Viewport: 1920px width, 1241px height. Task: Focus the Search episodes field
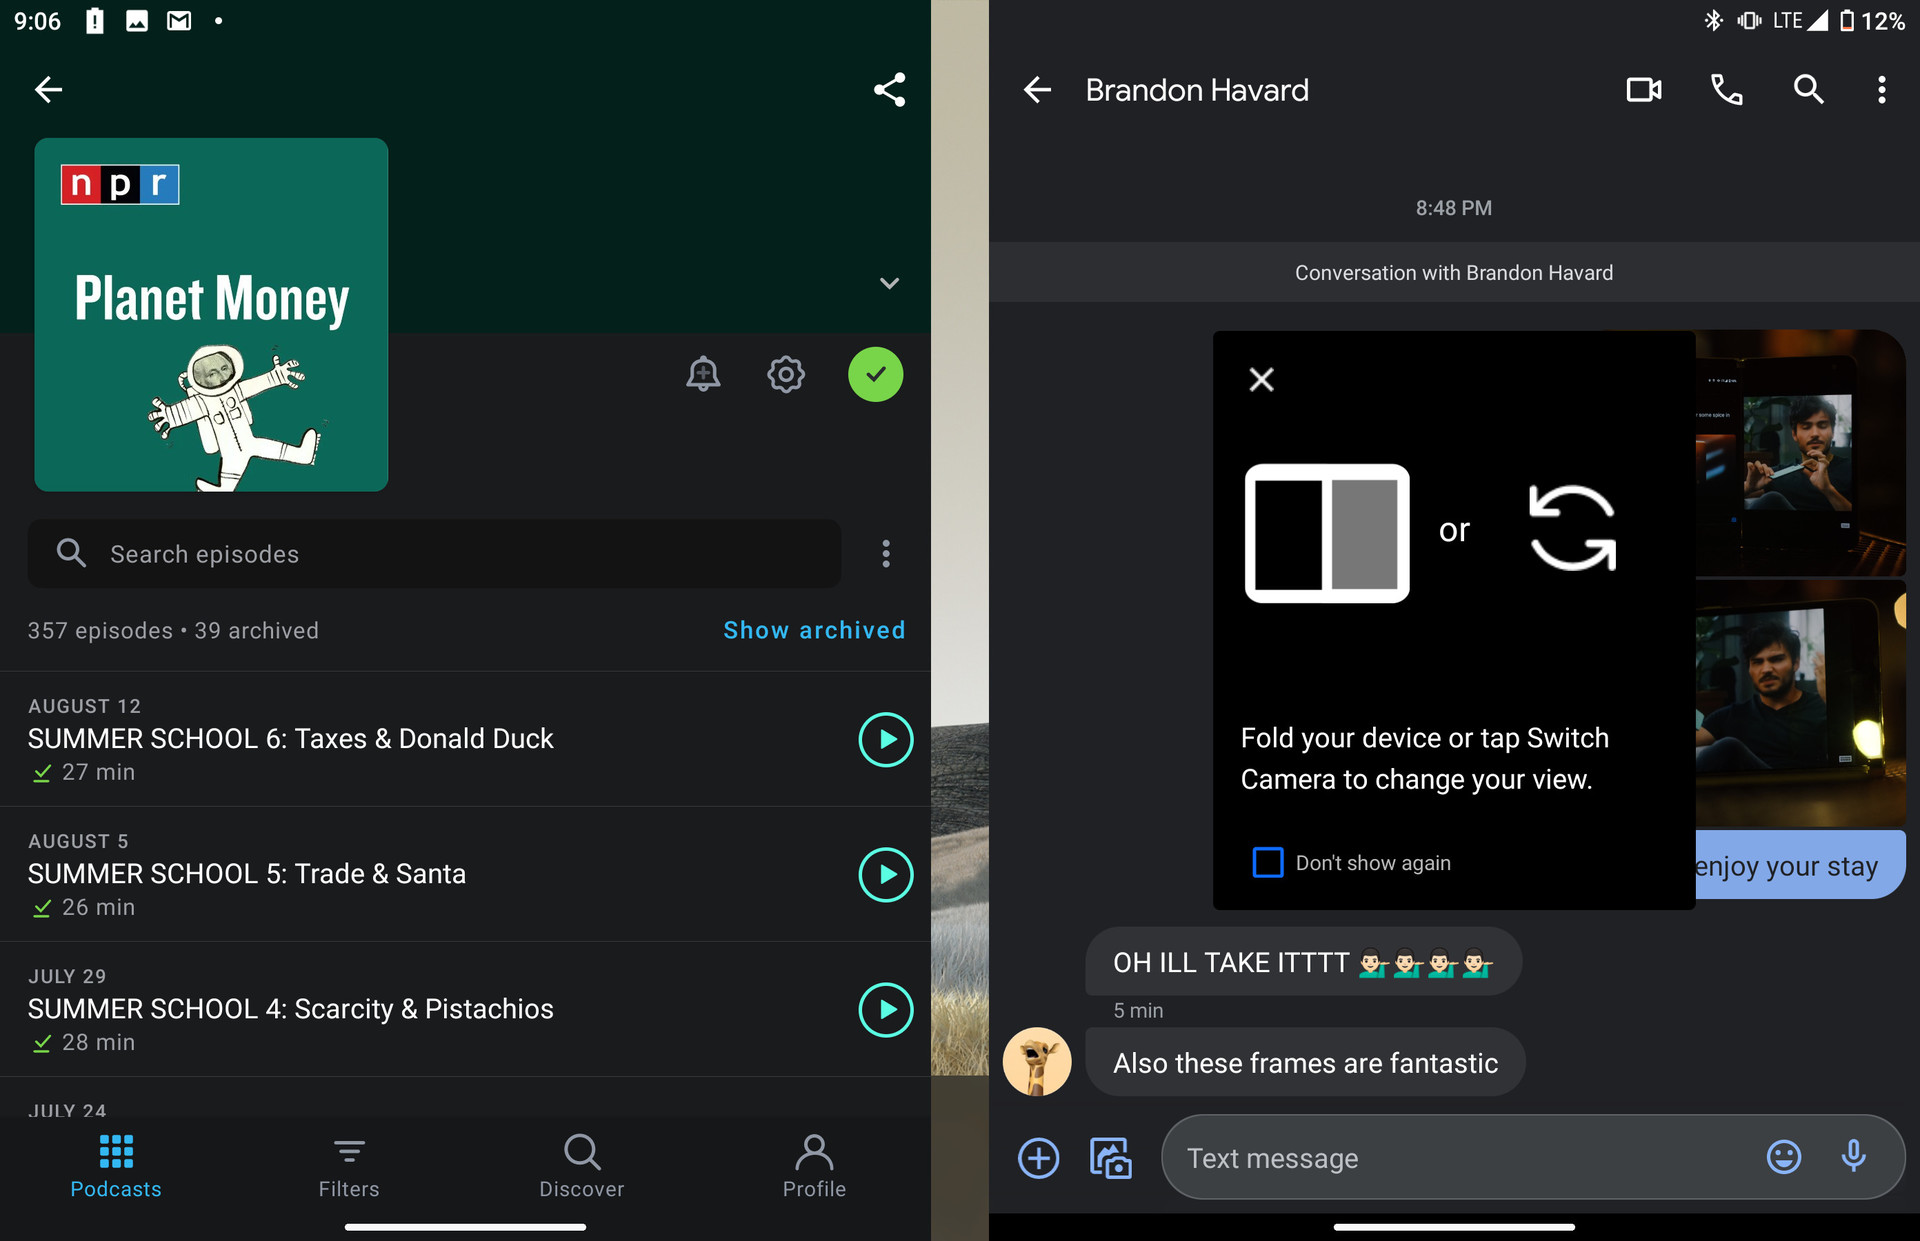(x=434, y=554)
